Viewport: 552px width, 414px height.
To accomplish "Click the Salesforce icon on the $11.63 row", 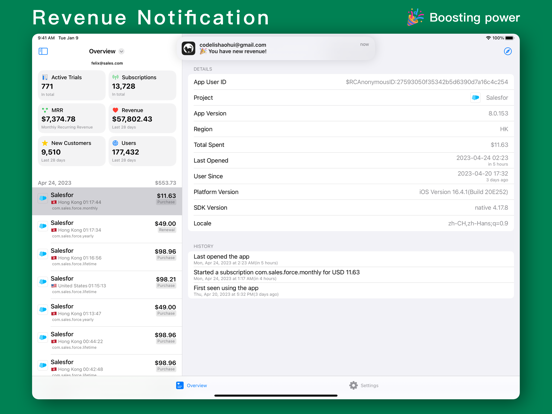I will (43, 198).
